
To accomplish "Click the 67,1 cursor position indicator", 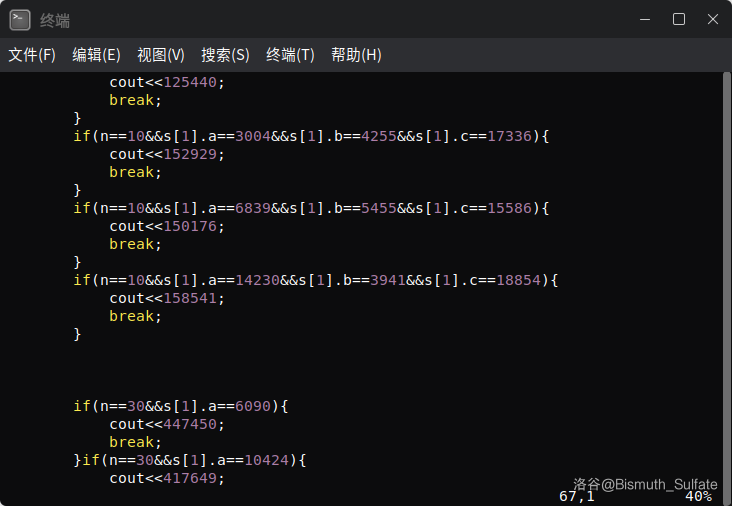I will (577, 496).
